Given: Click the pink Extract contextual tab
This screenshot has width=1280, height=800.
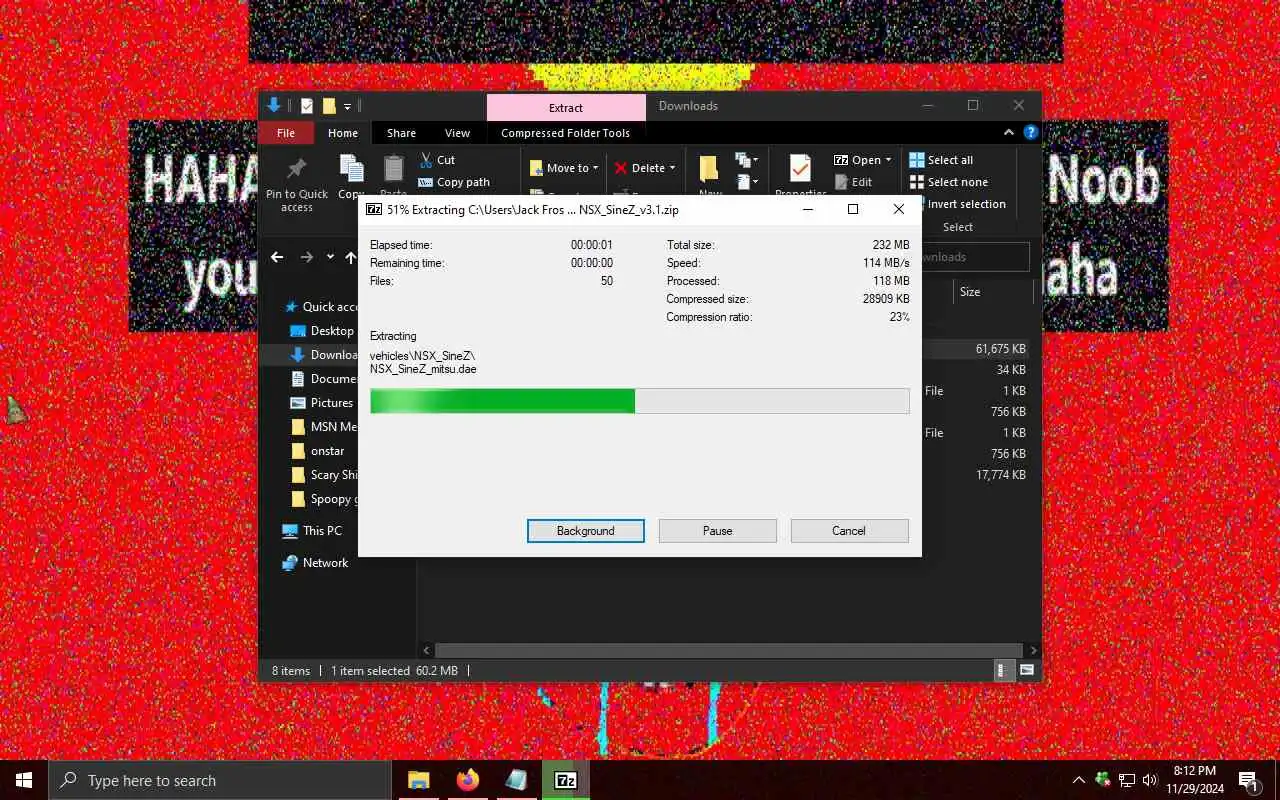Looking at the screenshot, I should coord(566,107).
